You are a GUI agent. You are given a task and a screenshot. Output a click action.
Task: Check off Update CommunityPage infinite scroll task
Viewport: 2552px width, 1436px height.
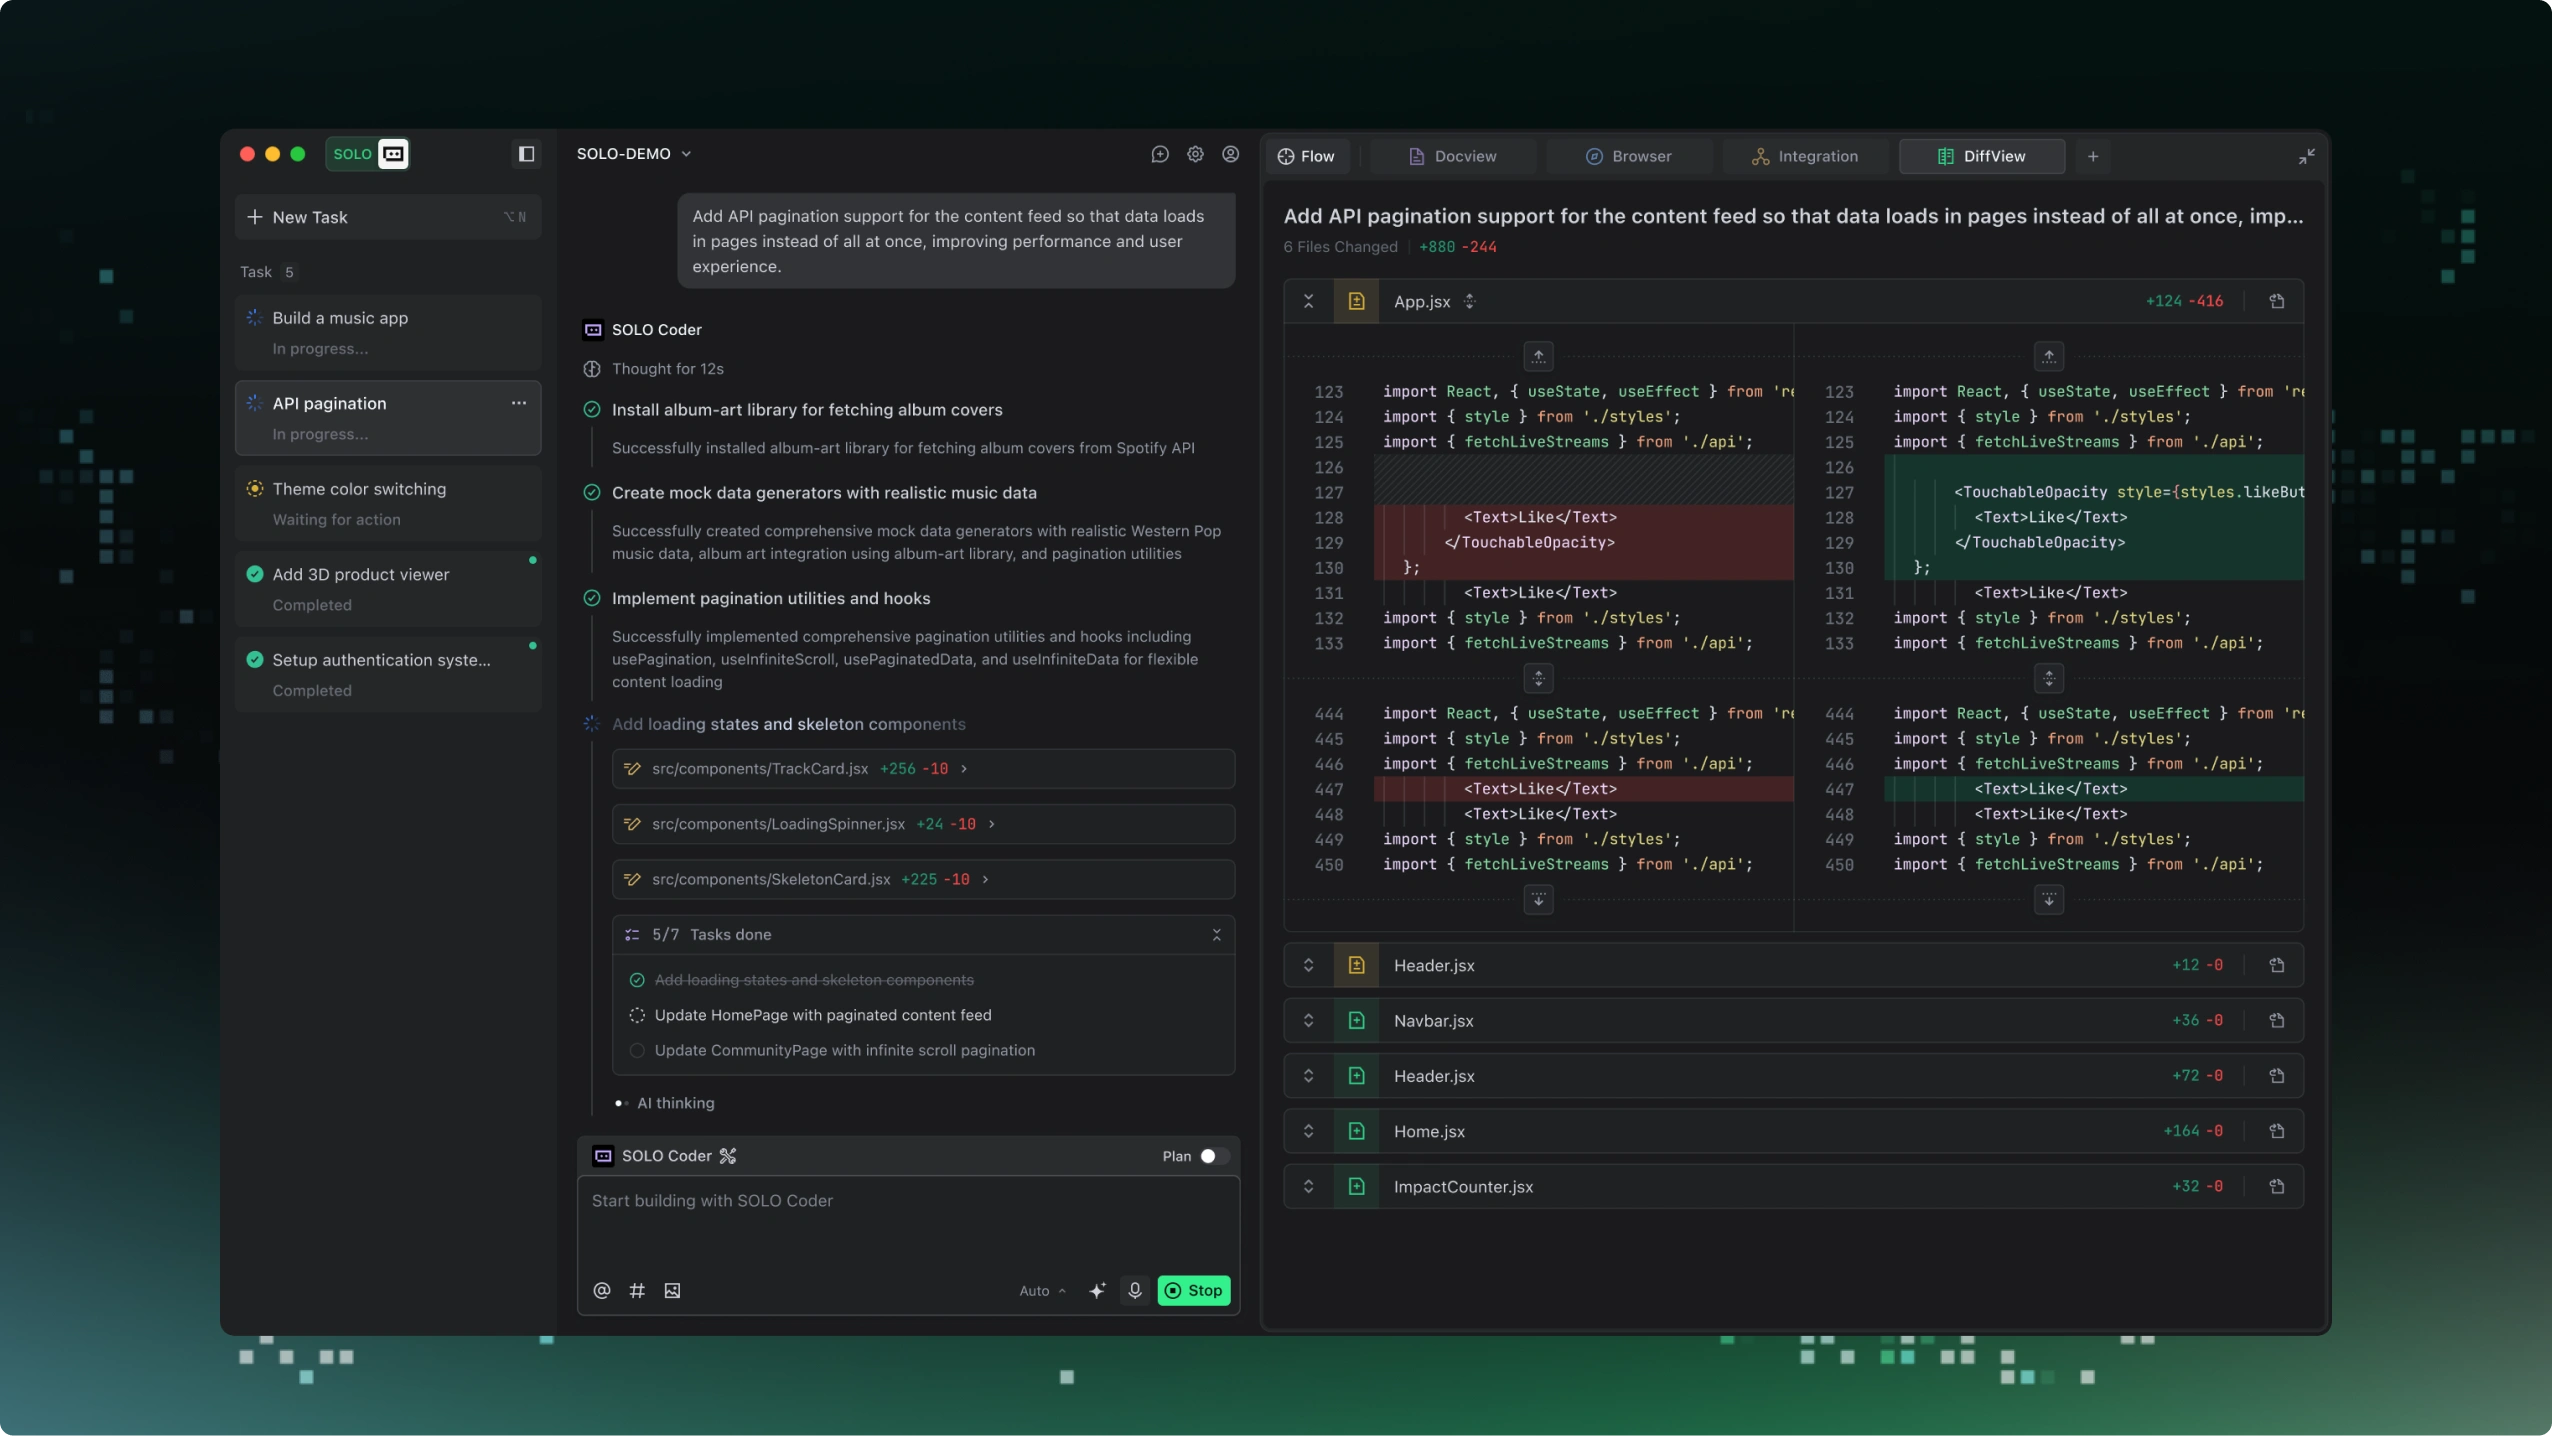click(637, 1050)
